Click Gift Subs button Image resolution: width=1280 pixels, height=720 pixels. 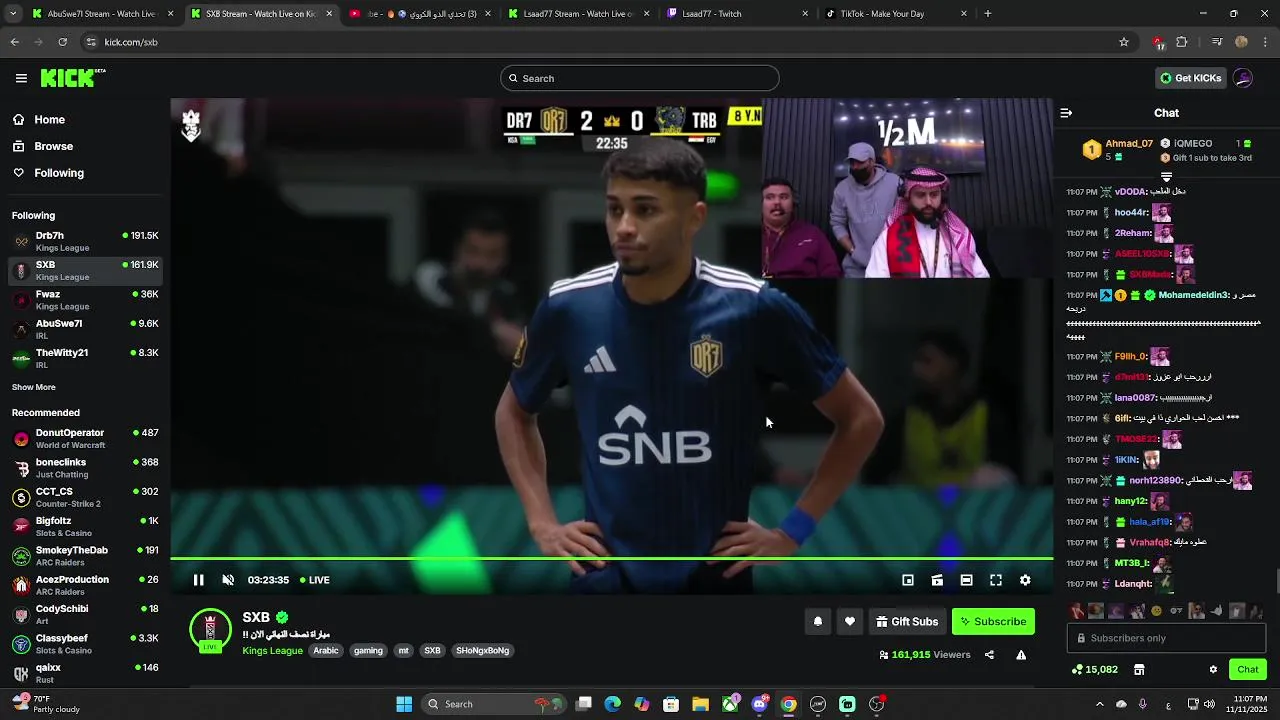coord(907,621)
